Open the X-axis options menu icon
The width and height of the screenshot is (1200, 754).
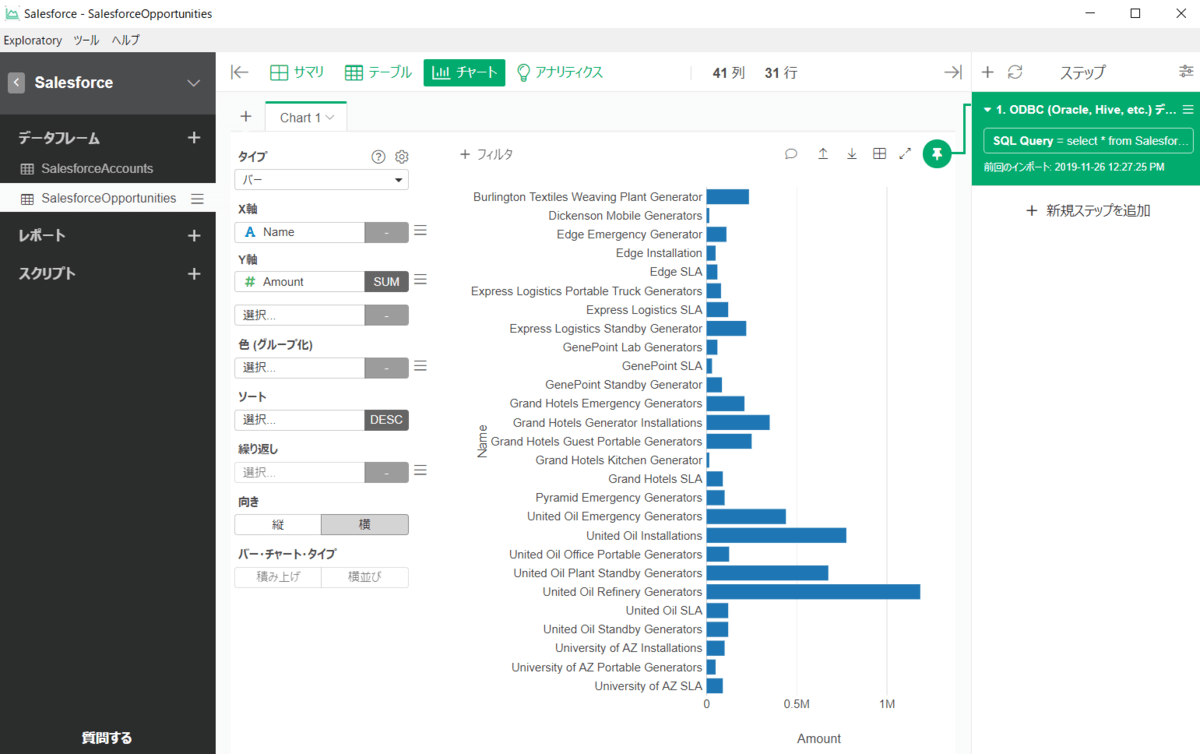(x=421, y=231)
